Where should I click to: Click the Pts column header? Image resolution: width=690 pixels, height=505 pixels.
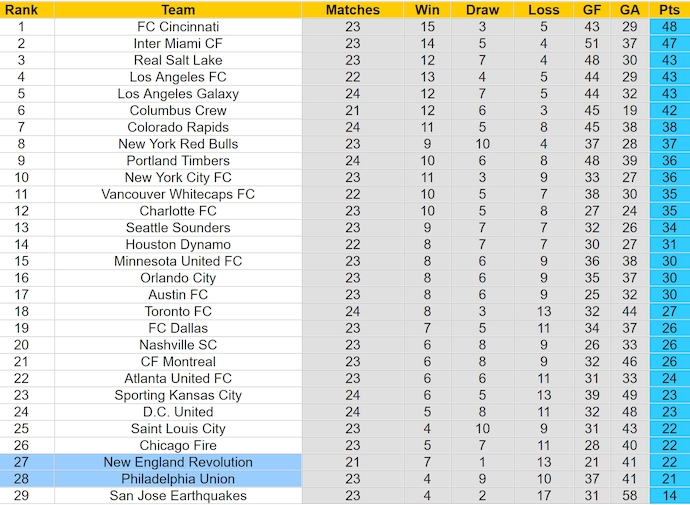click(668, 10)
